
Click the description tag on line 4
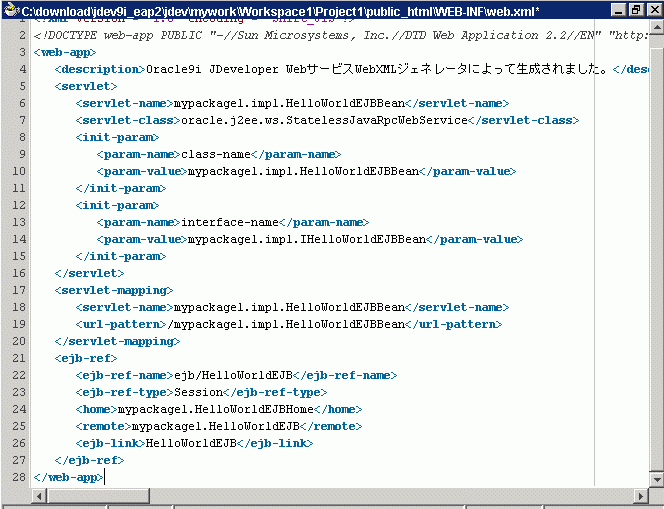pyautogui.click(x=100, y=69)
